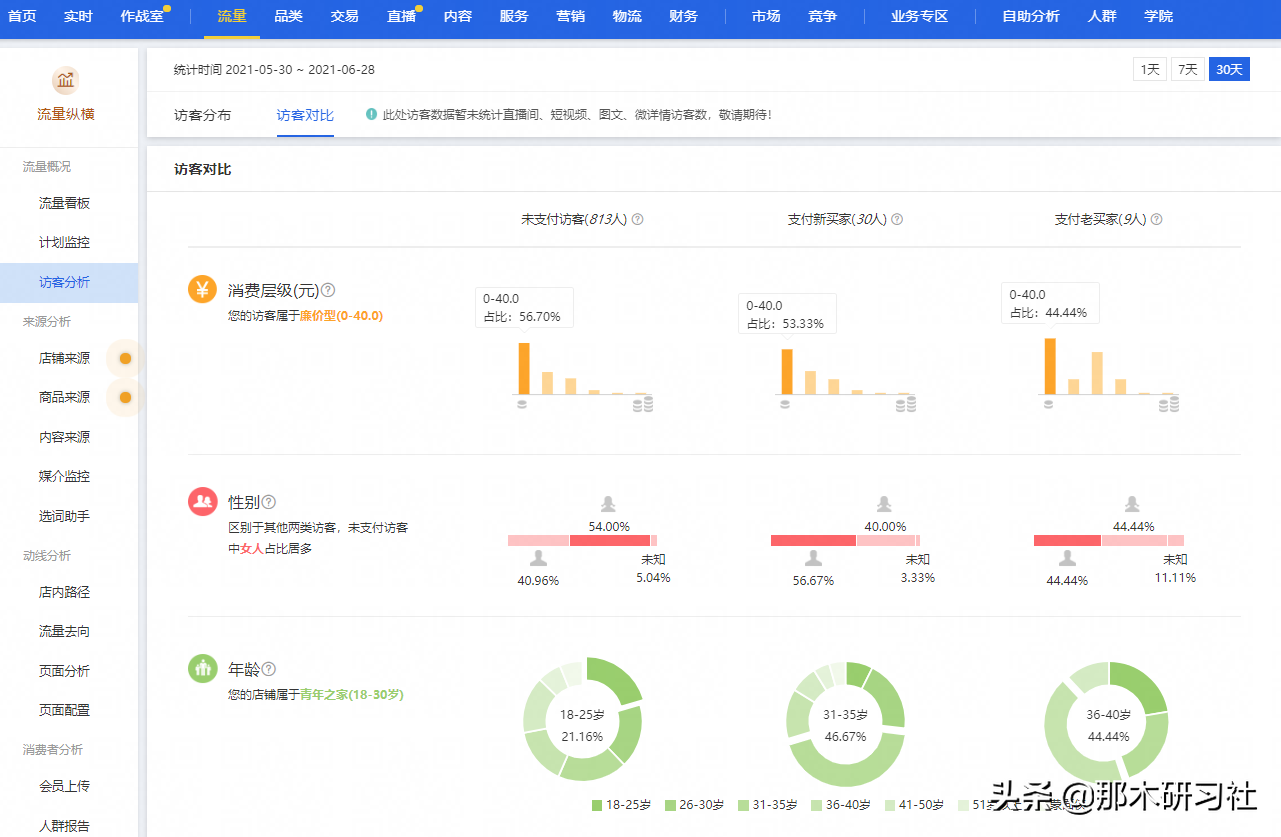This screenshot has height=837, width=1281.
Task: Click the tallest bar in 未支付访客 chart
Action: click(524, 368)
